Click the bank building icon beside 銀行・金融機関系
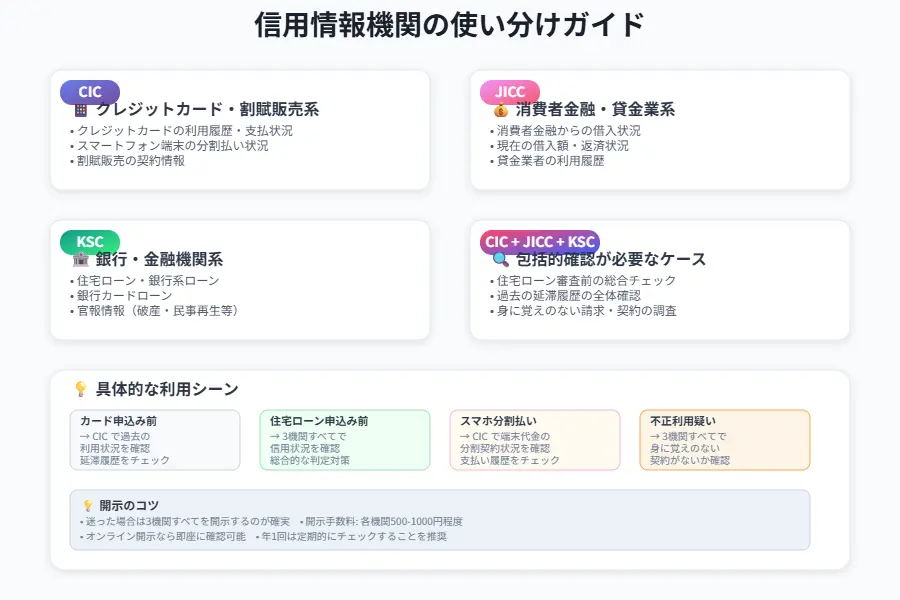Viewport: 900px width, 600px height. 81,260
